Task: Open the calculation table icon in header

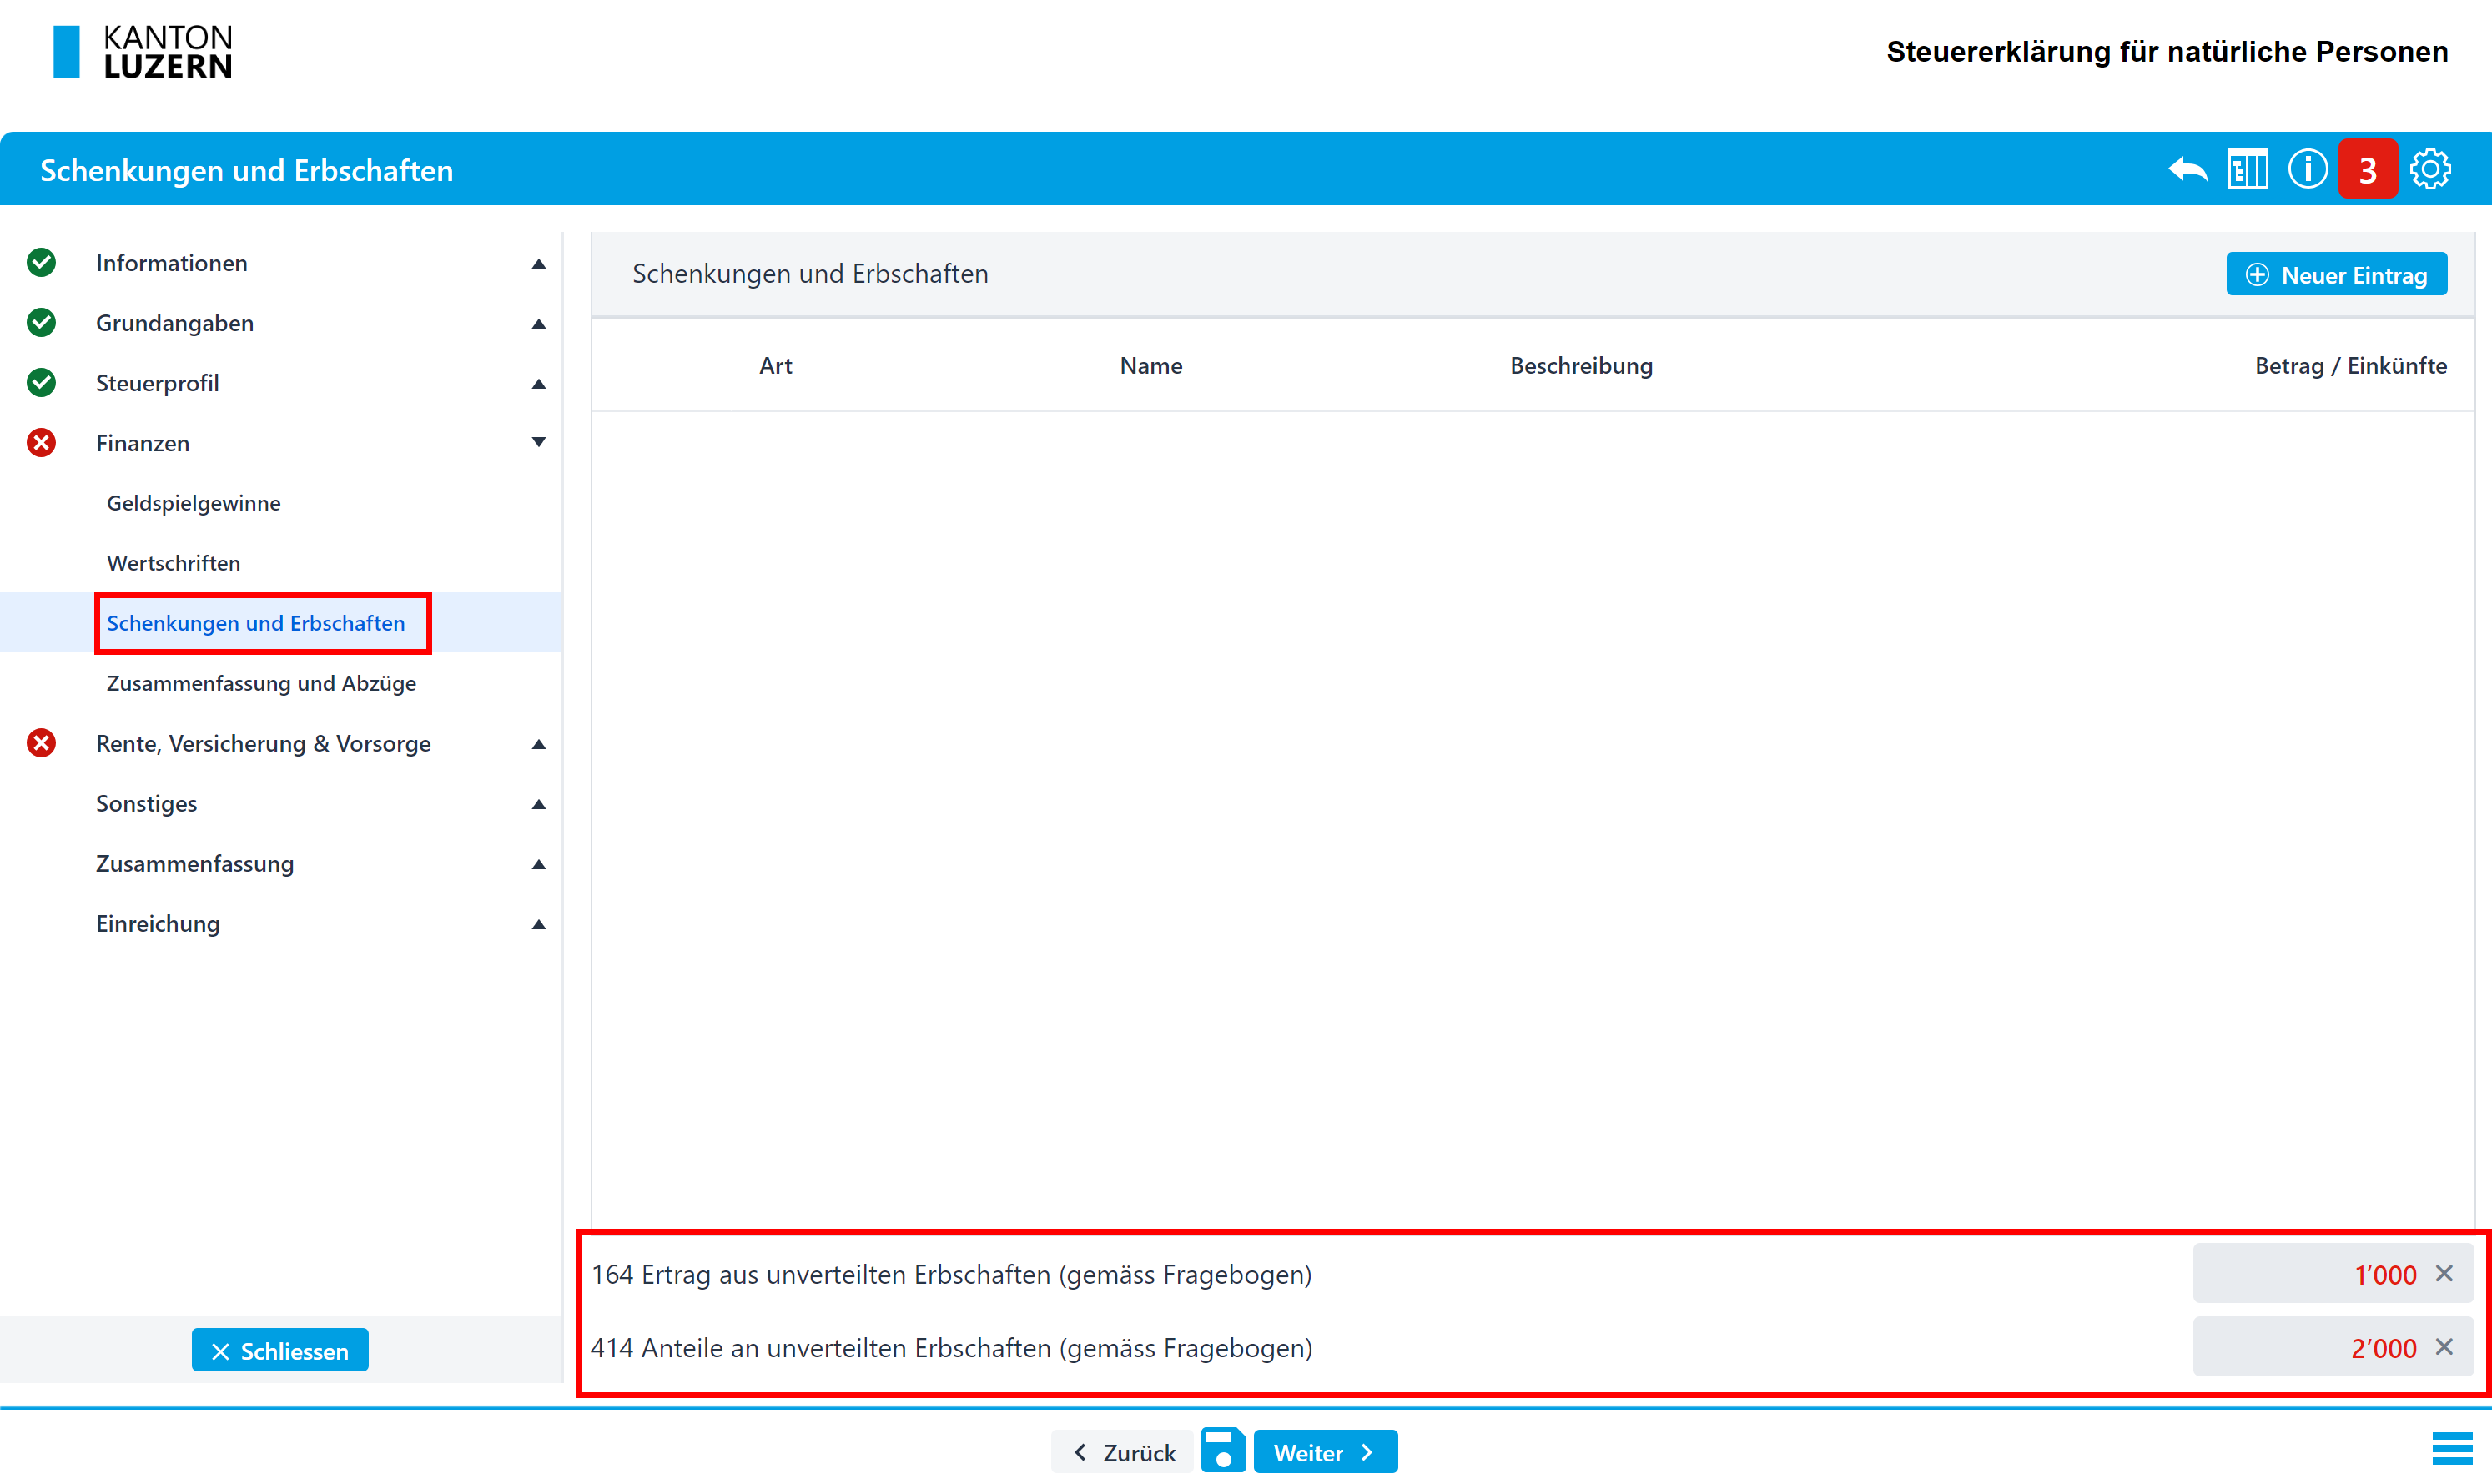Action: click(2247, 170)
